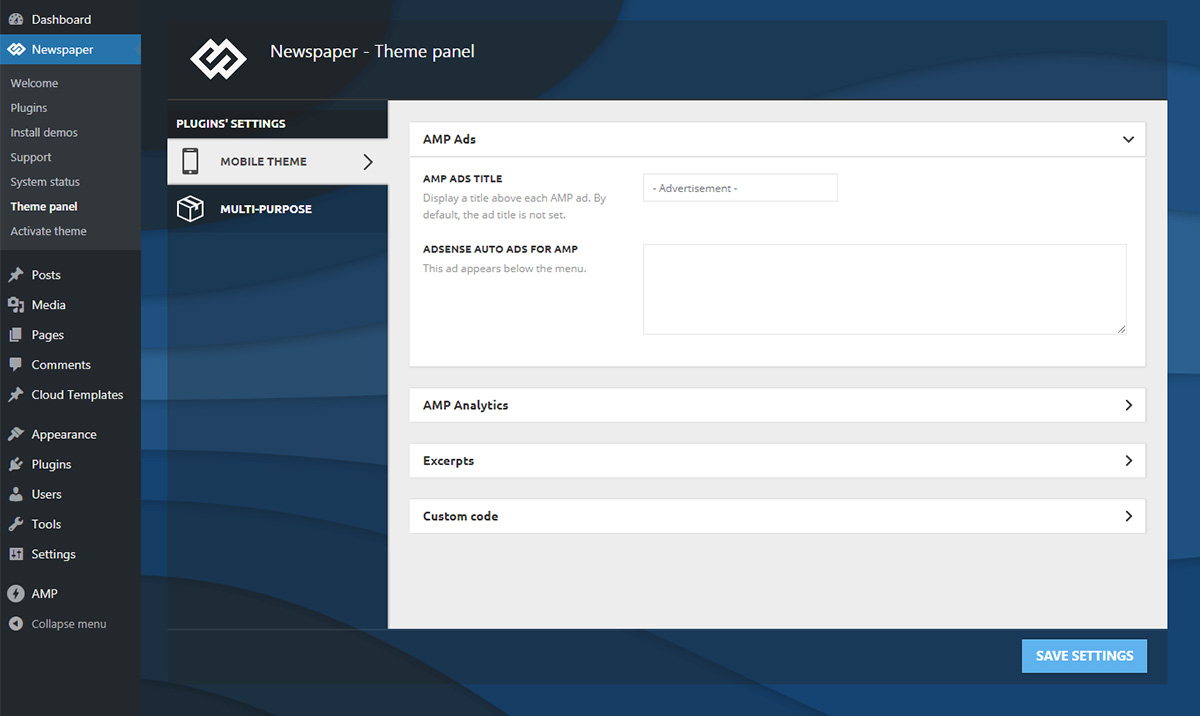Viewport: 1200px width, 716px height.
Task: Open the Newspaper menu item
Action: [x=70, y=49]
